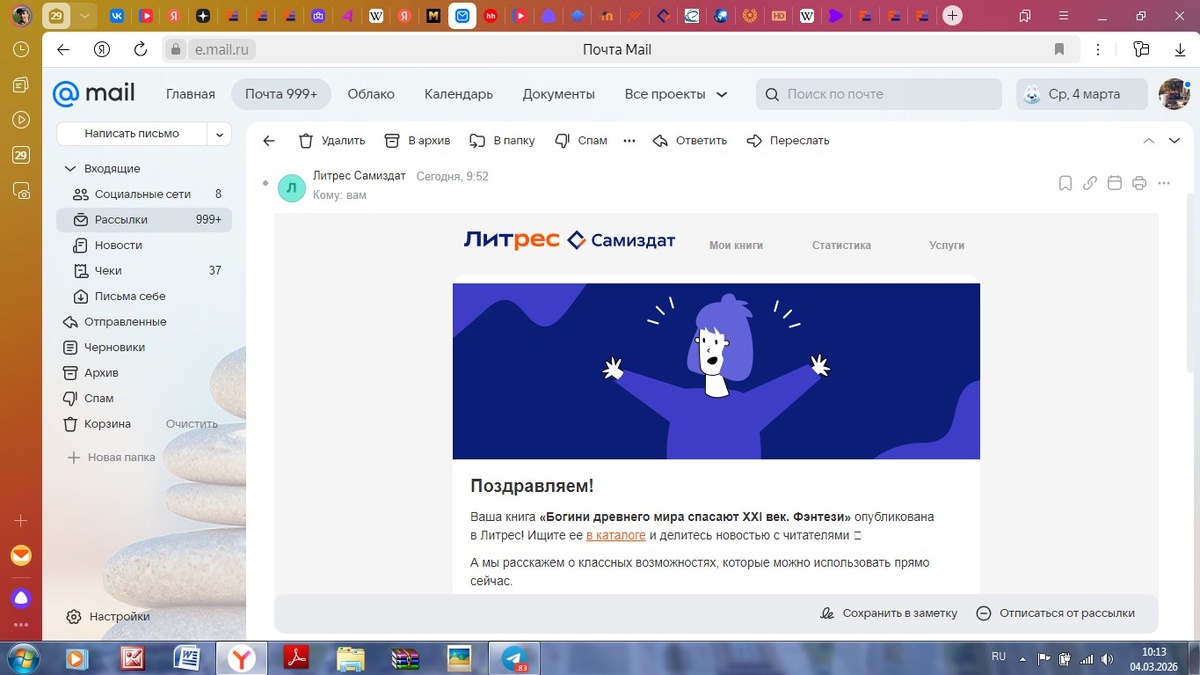Screen dimensions: 1200x675
Task: Move the message with В архив
Action: coord(417,141)
